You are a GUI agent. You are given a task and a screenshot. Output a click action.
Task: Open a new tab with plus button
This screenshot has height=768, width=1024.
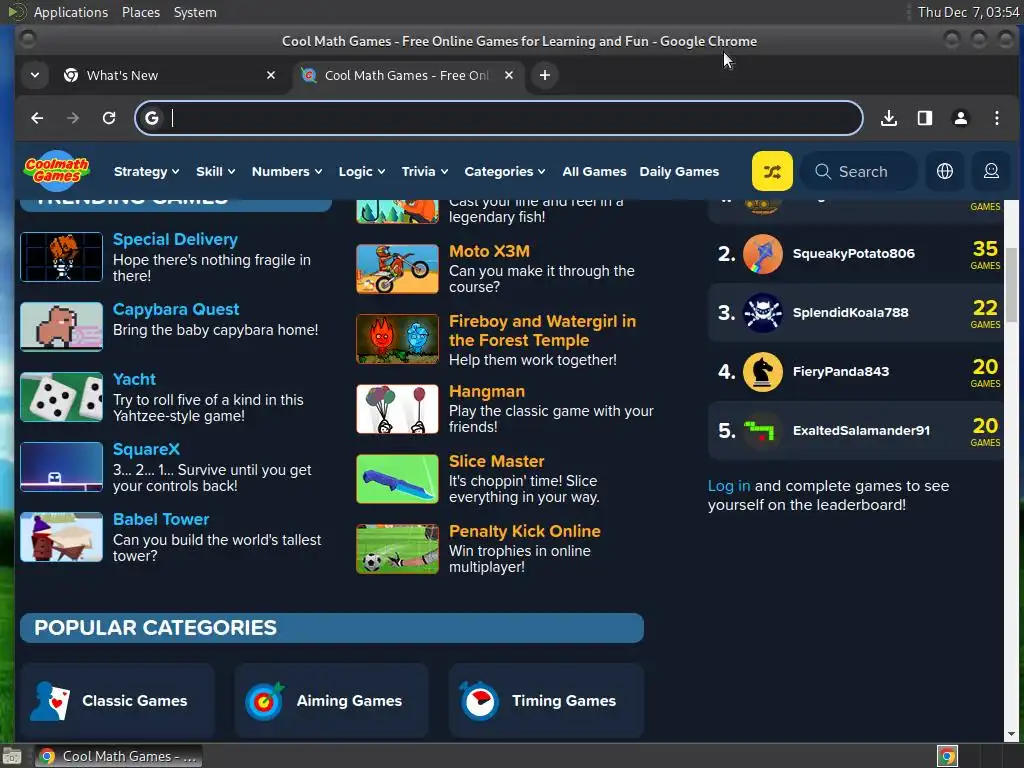click(545, 75)
